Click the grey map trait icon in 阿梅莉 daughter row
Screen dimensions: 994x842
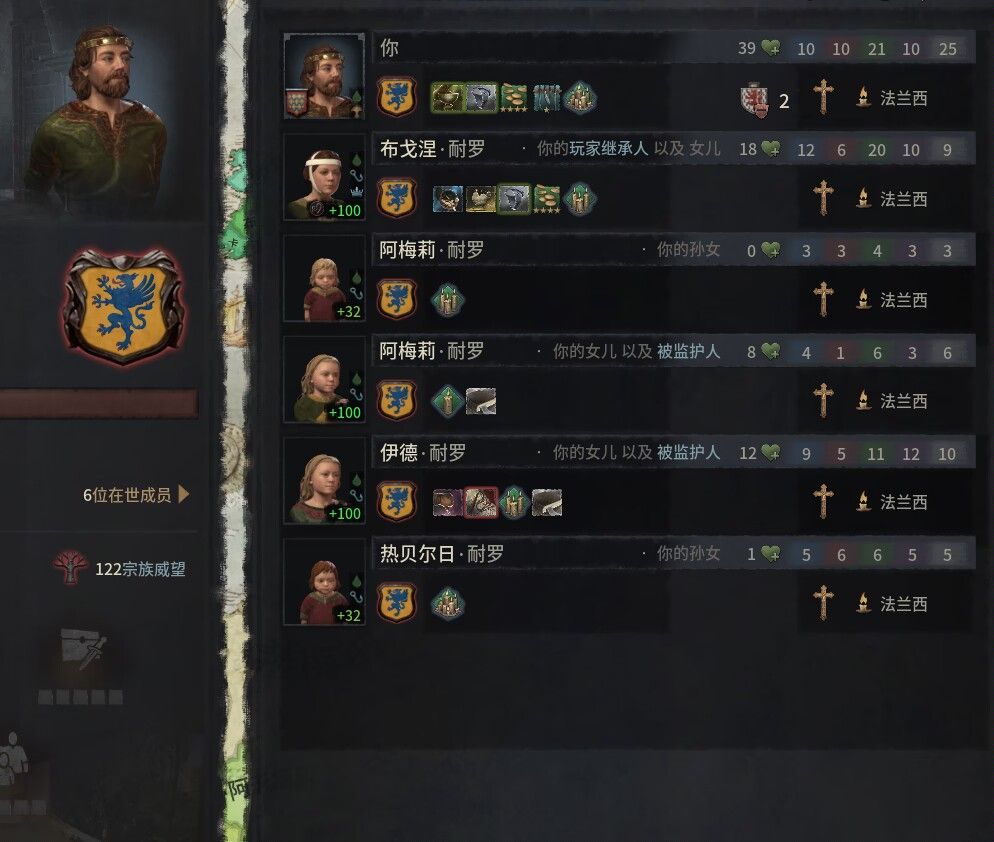(x=481, y=401)
